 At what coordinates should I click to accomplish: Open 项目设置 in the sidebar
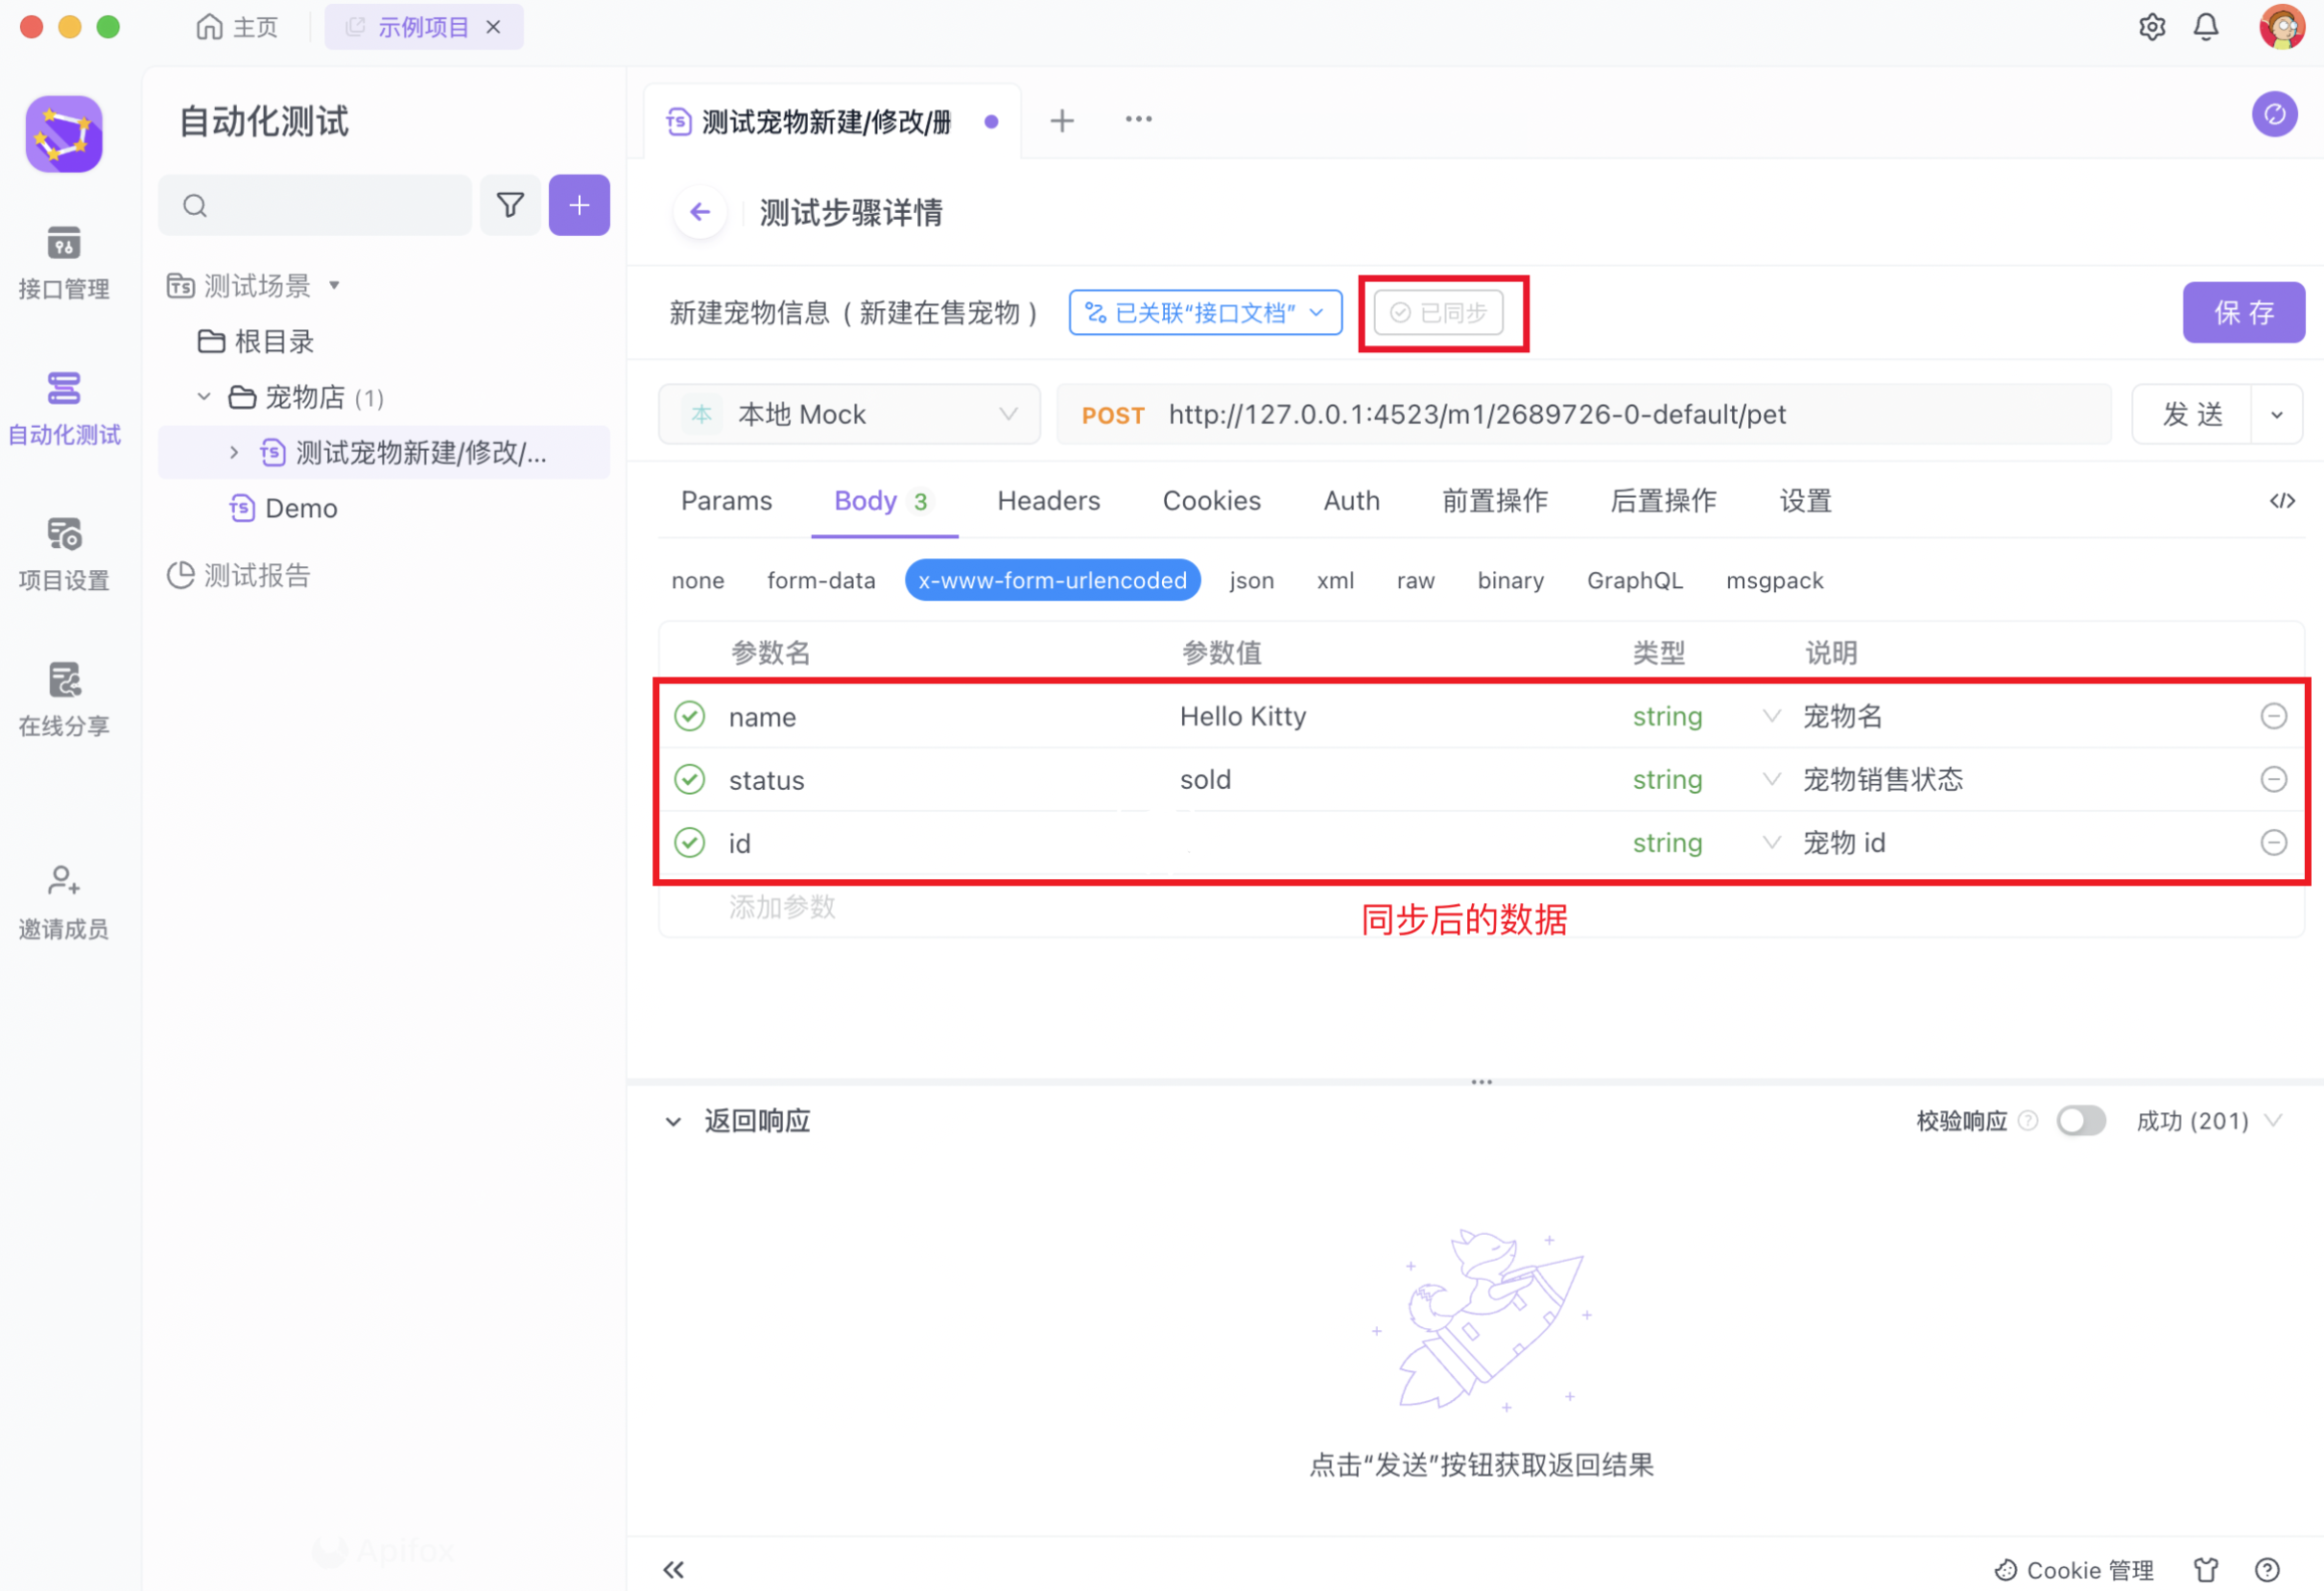coord(63,553)
